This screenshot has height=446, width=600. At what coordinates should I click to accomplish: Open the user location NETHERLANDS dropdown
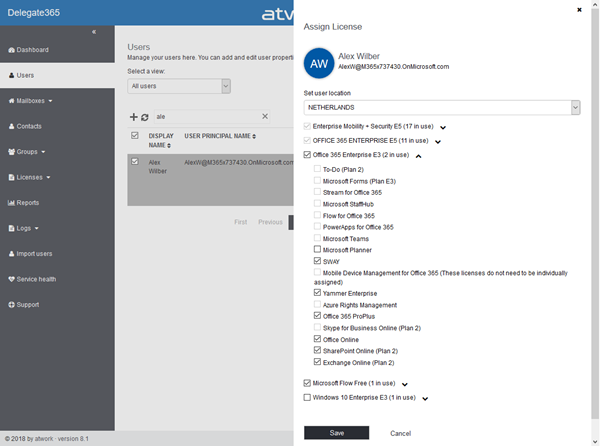[x=442, y=107]
